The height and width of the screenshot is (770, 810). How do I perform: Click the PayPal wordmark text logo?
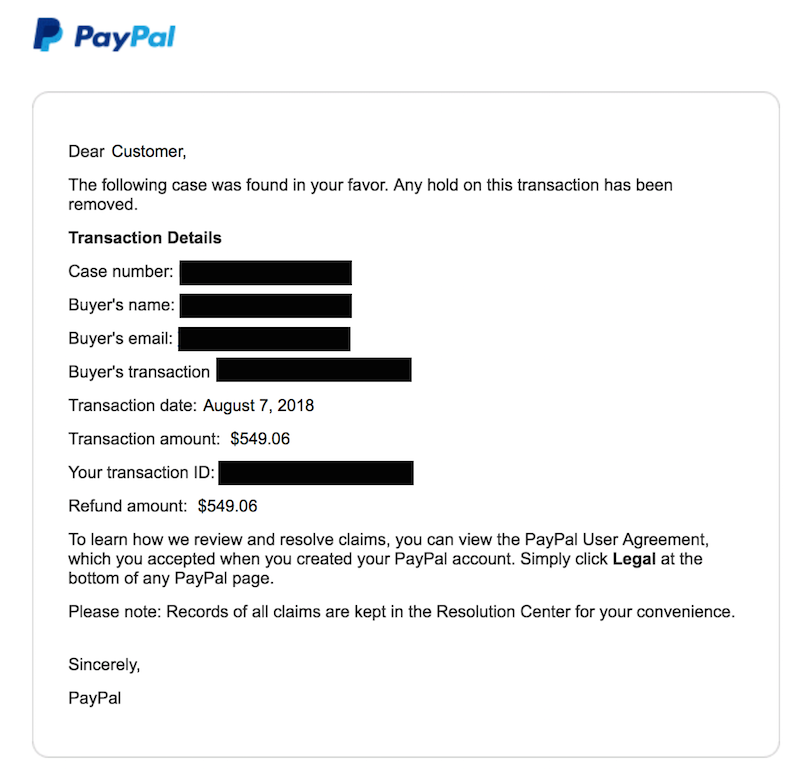tap(125, 38)
